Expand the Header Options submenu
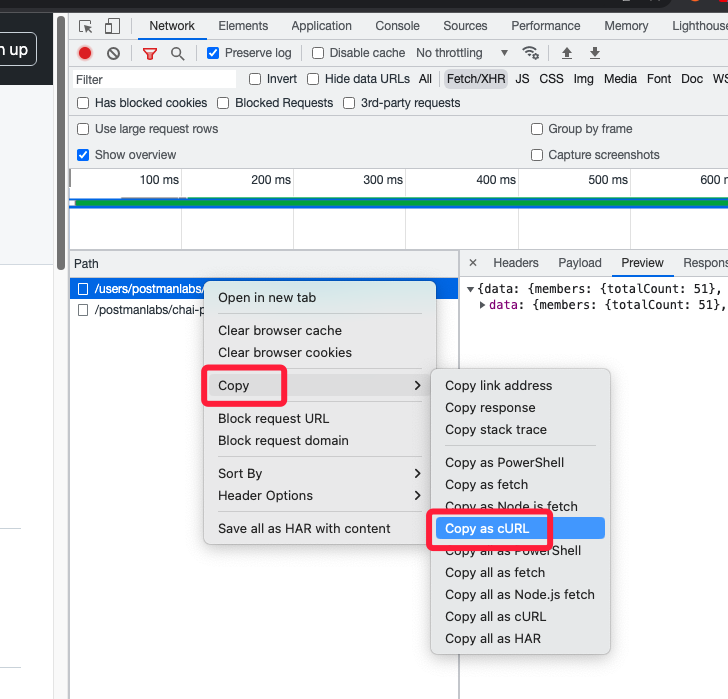 click(x=319, y=495)
